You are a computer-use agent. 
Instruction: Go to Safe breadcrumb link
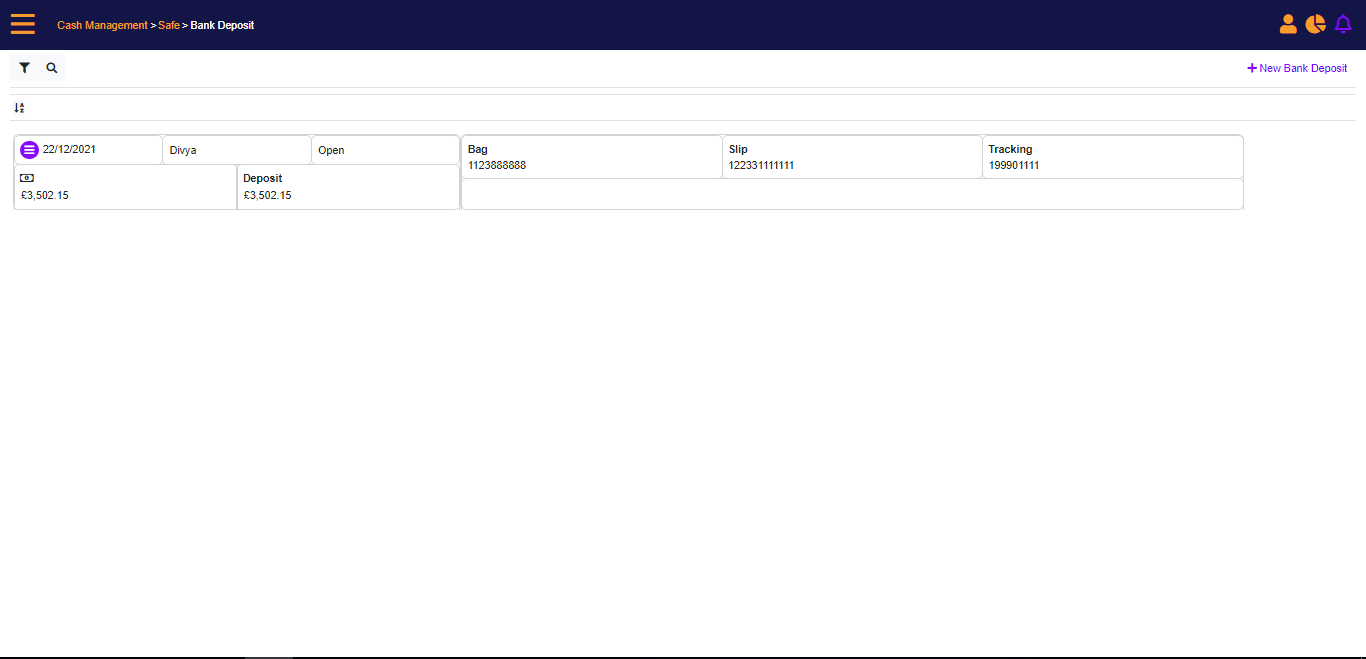pos(169,25)
